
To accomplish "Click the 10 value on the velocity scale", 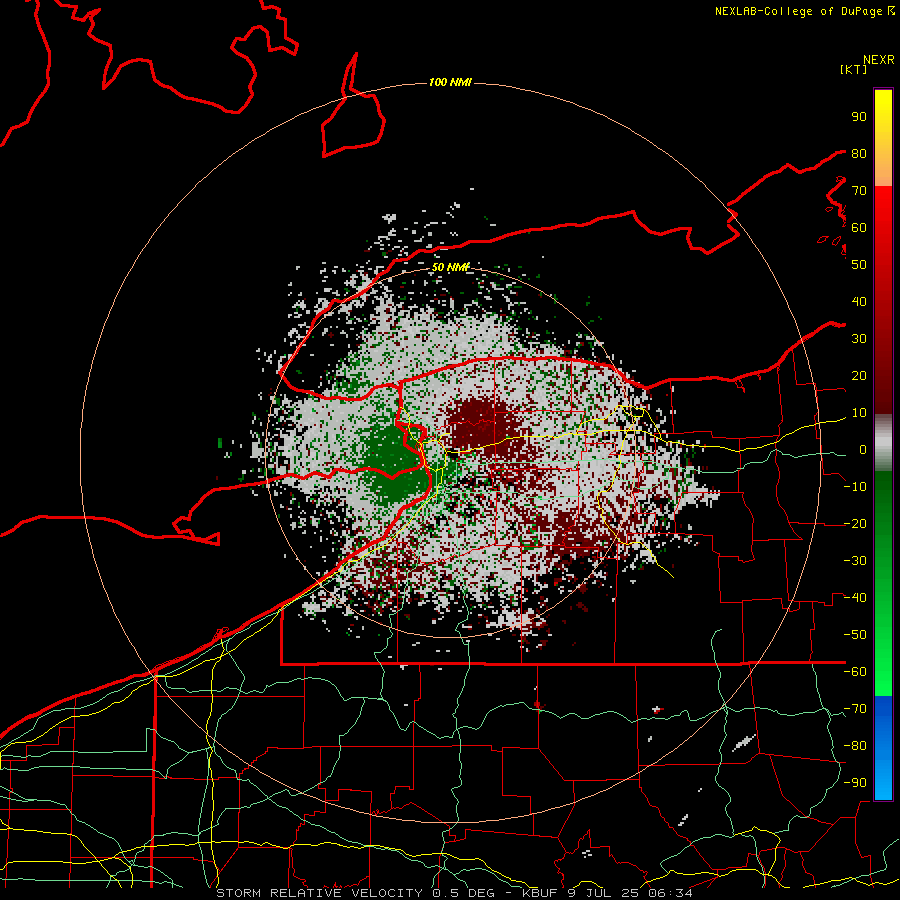I will pyautogui.click(x=859, y=413).
